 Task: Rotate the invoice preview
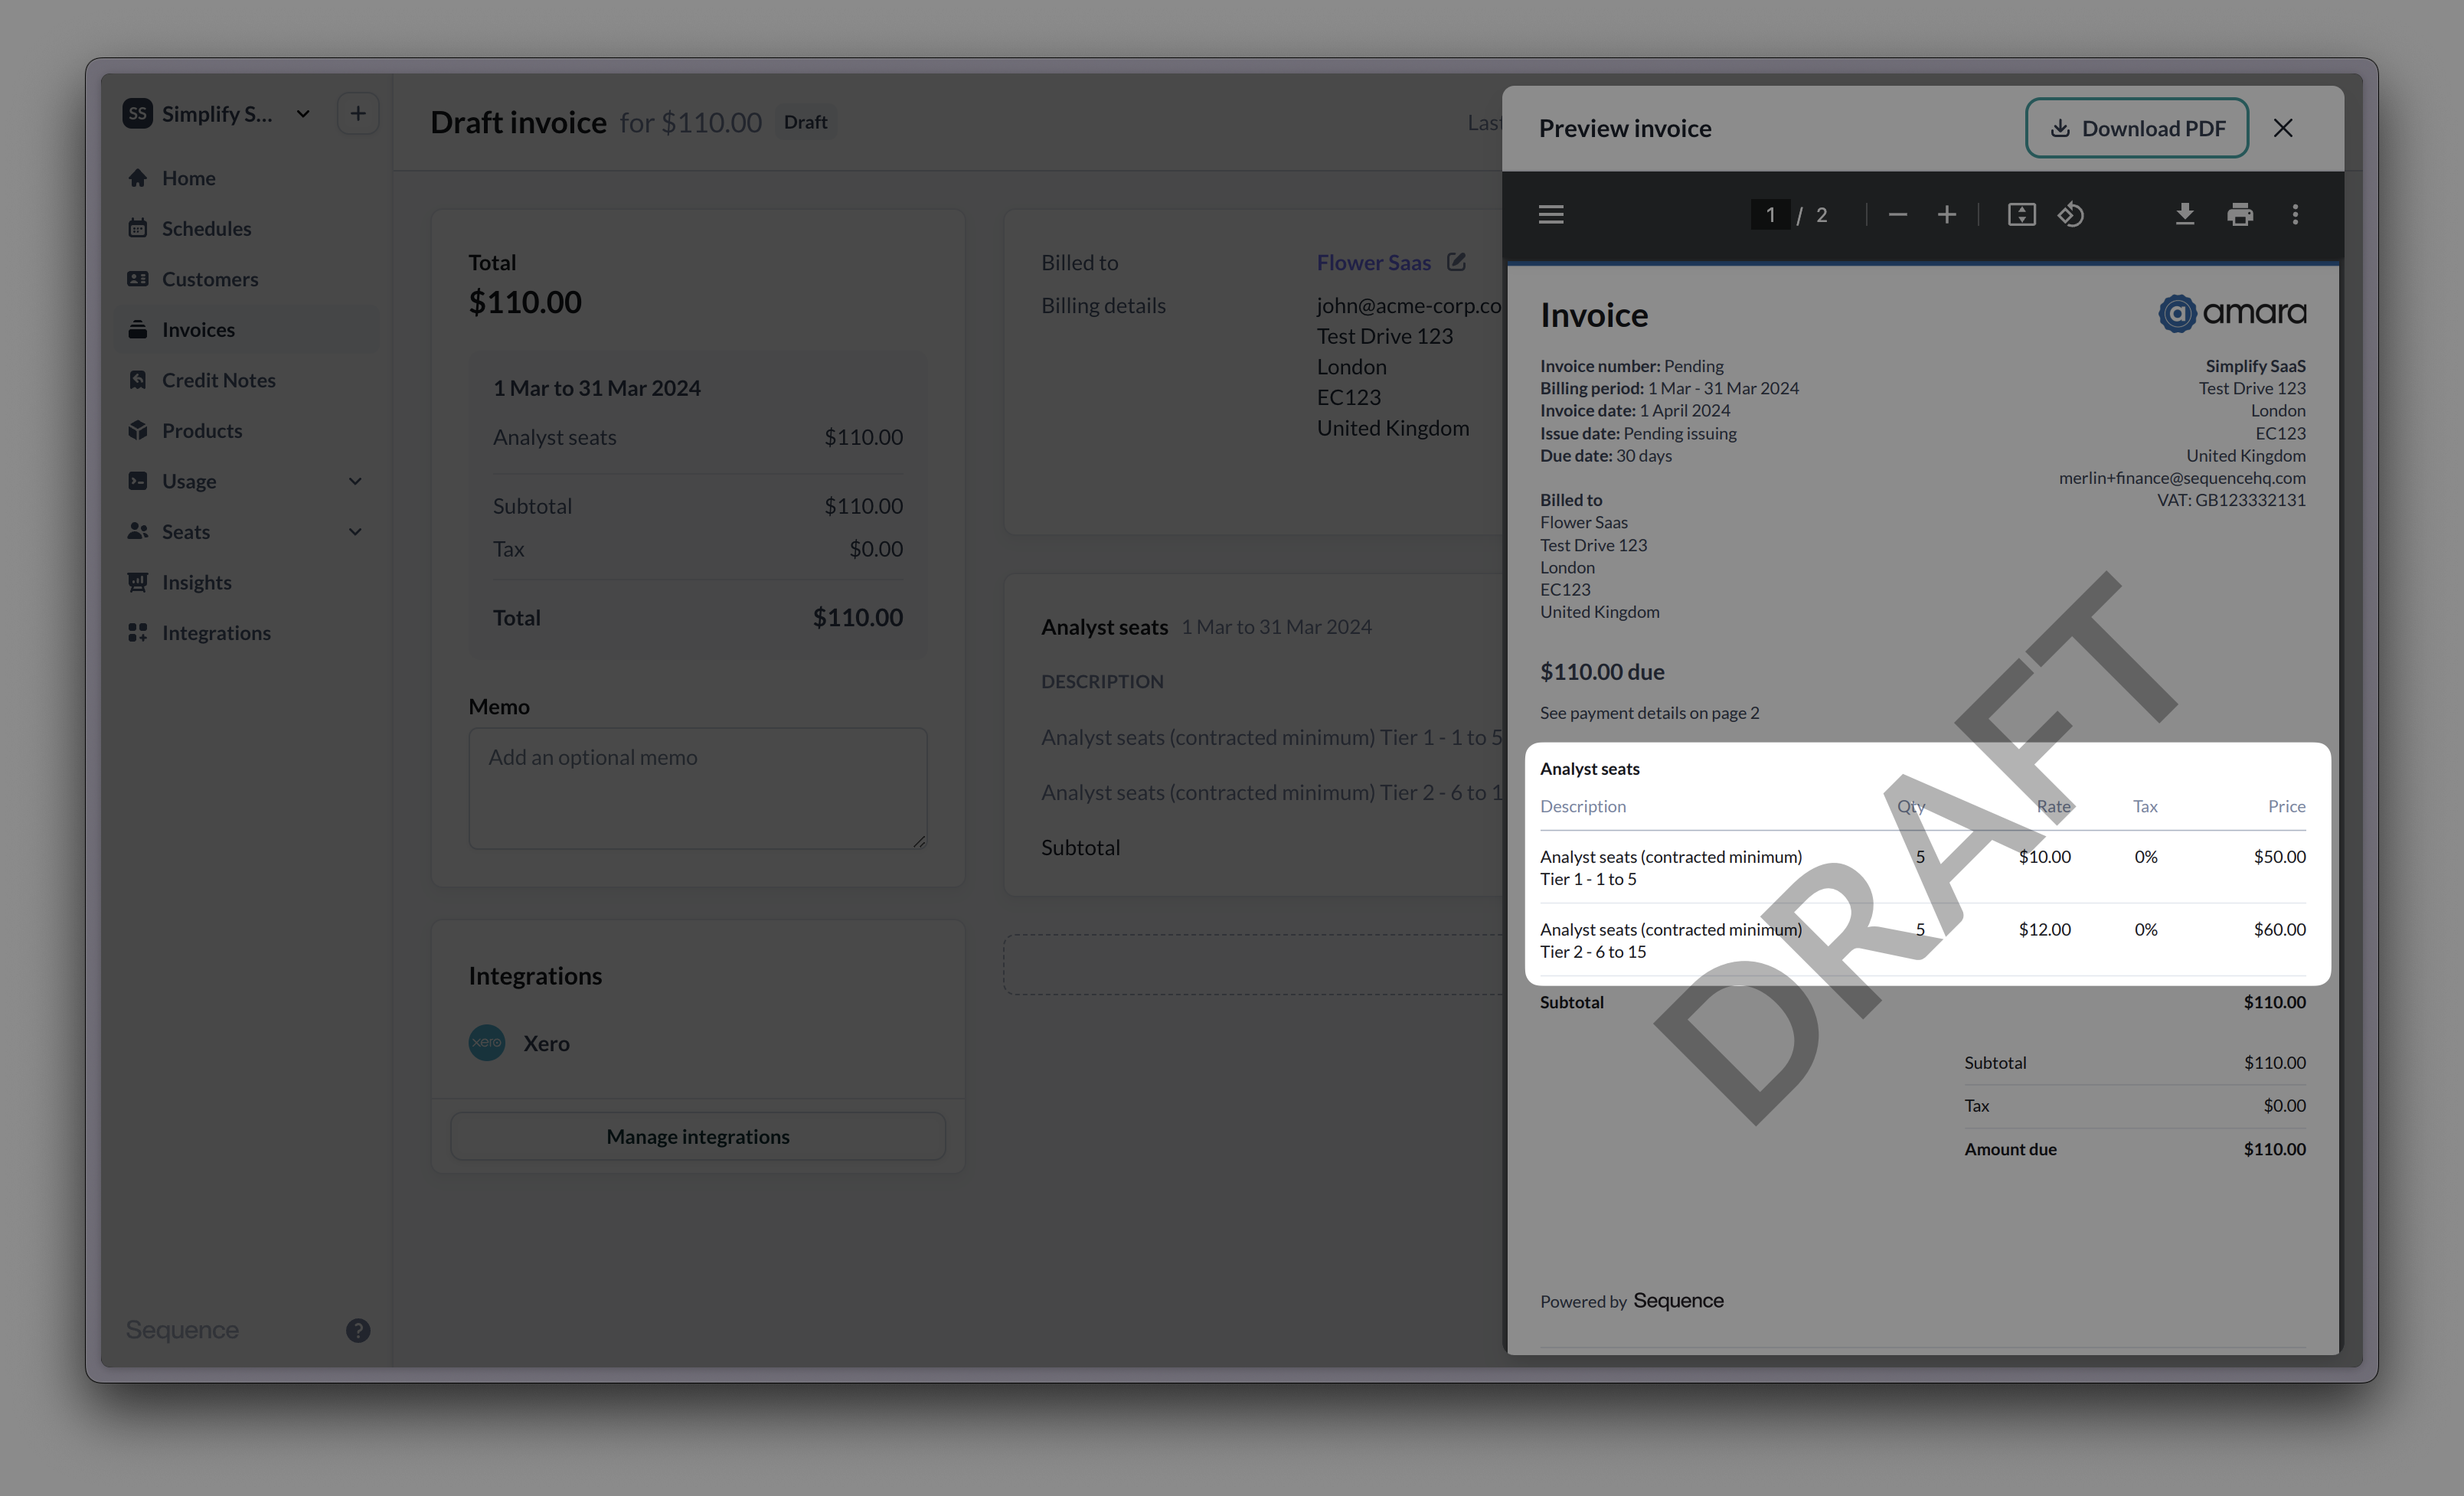coord(2071,214)
